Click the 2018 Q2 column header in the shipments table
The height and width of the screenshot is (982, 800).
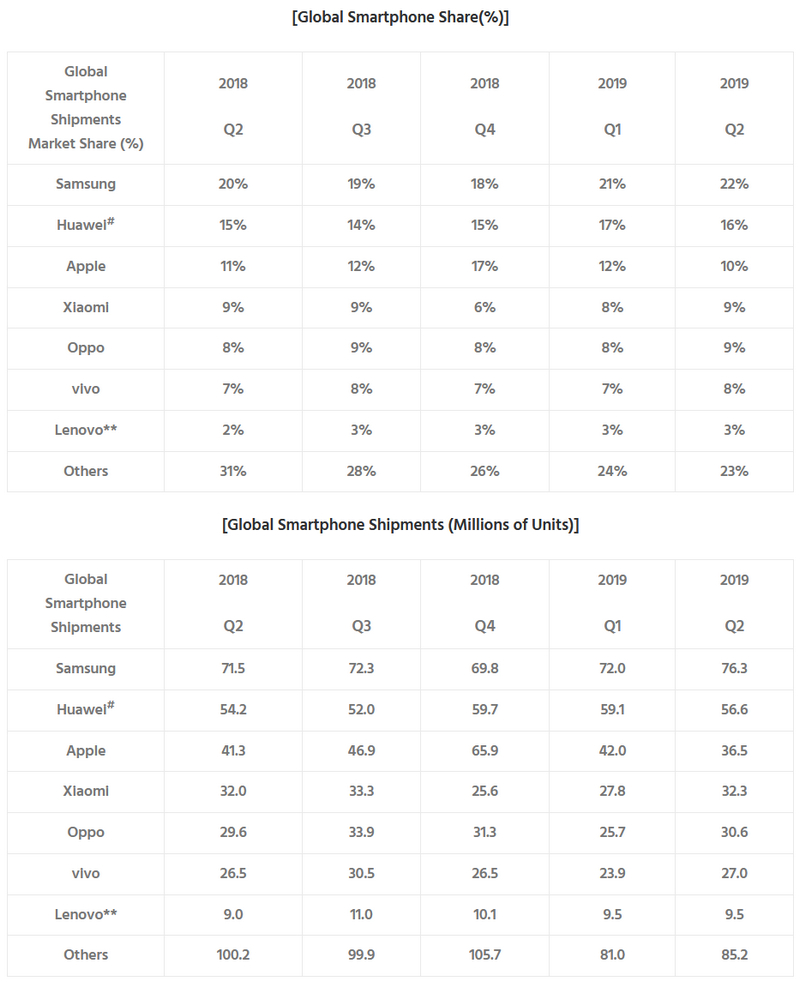(232, 603)
